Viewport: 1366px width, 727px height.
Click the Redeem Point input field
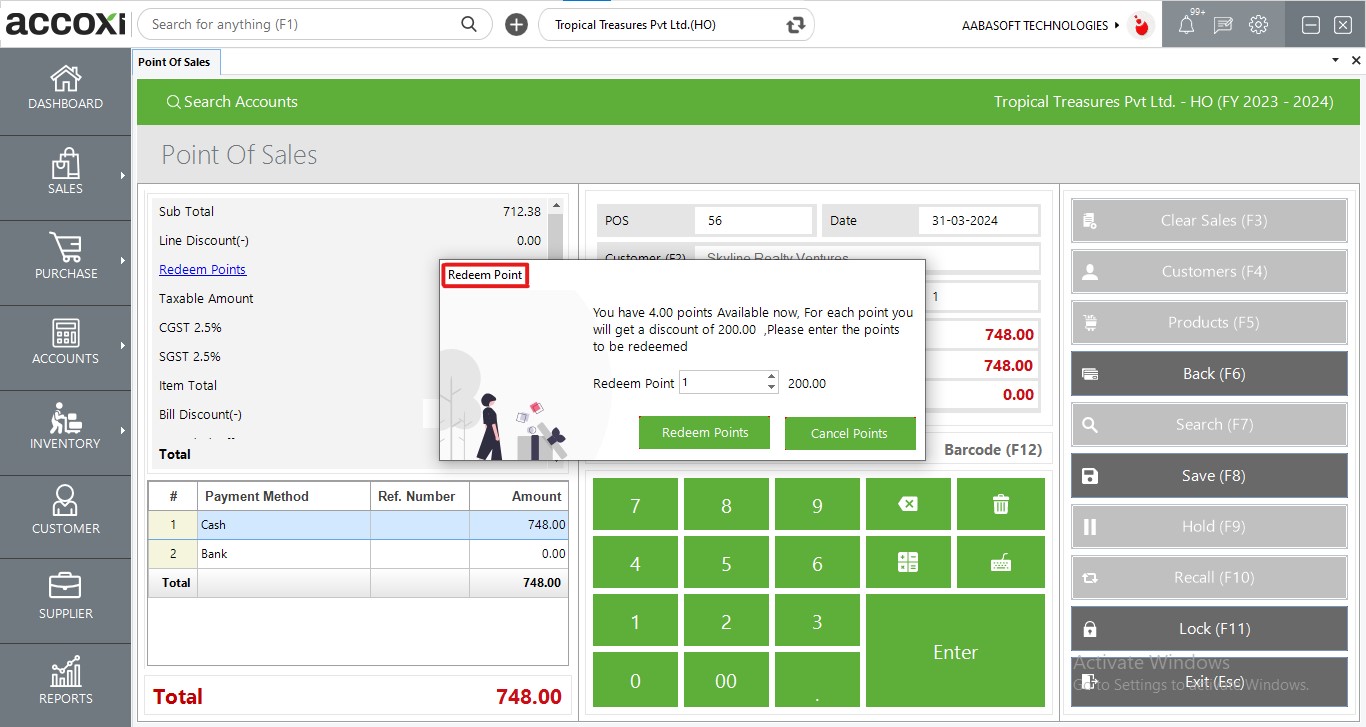point(721,383)
